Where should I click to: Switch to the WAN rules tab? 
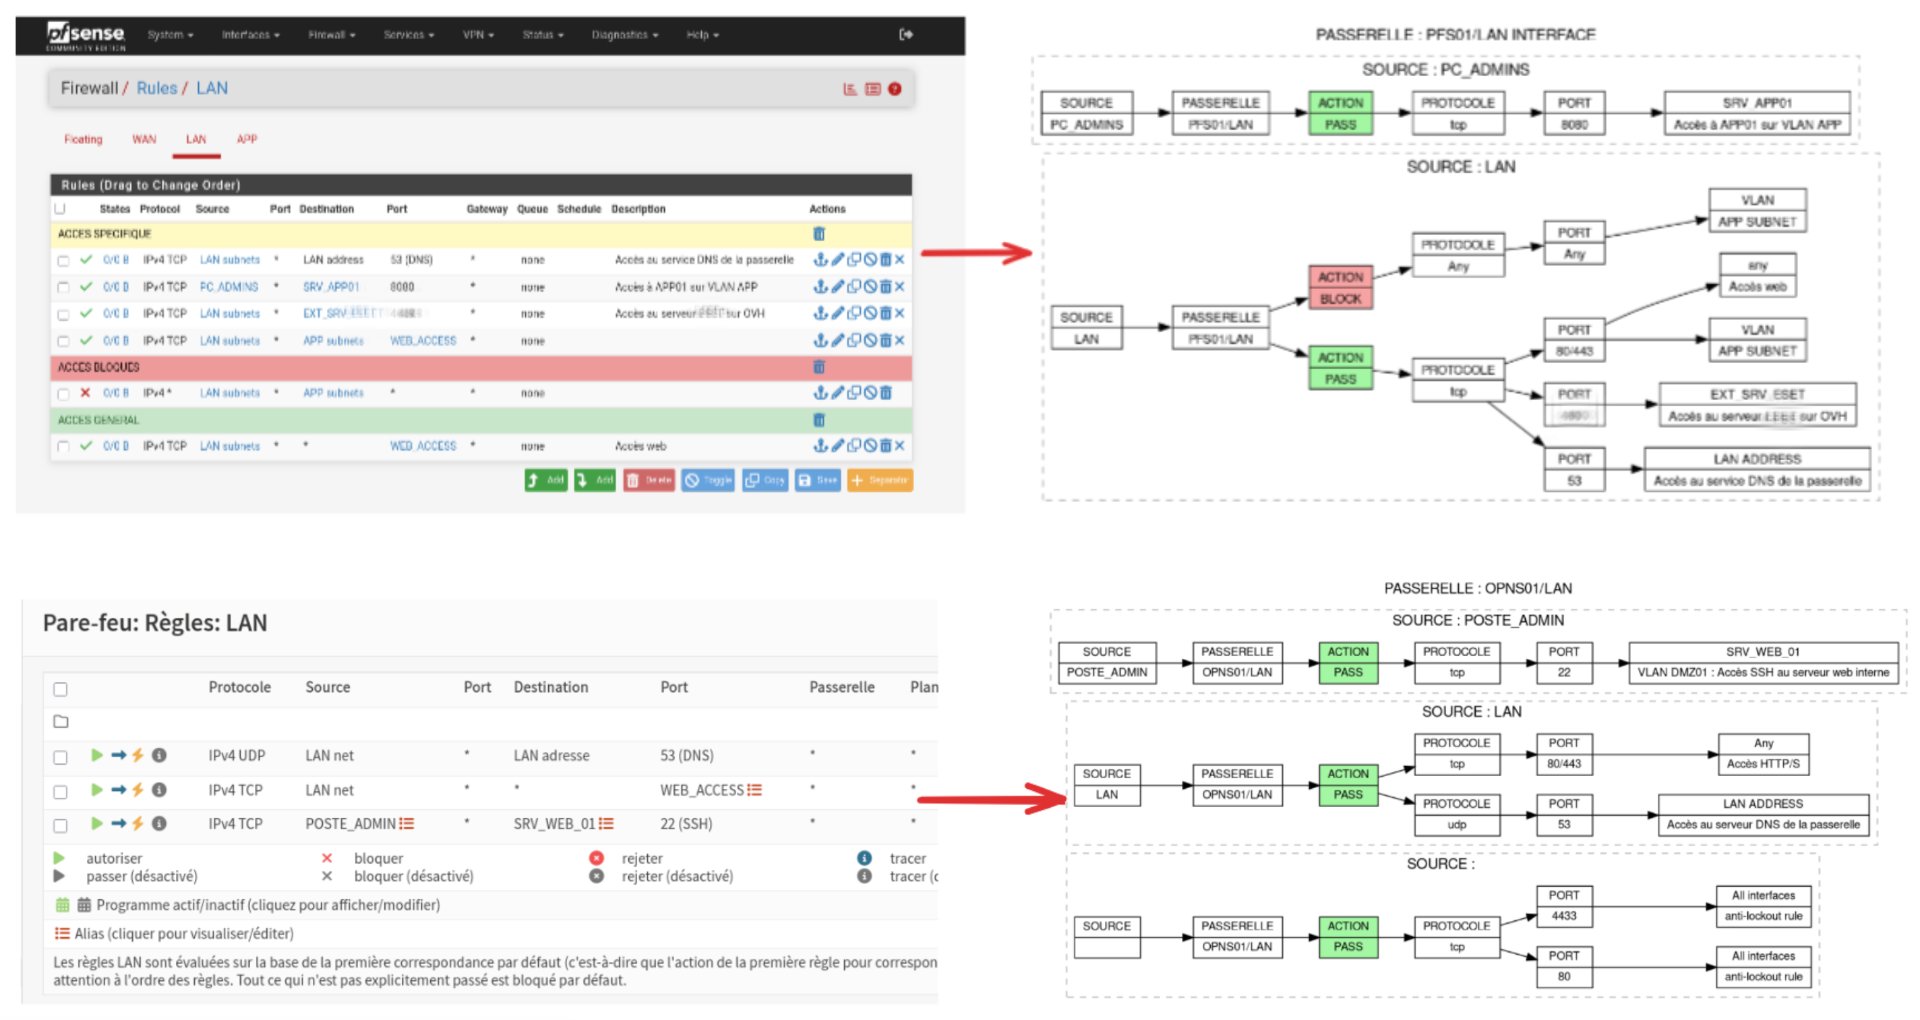tap(144, 140)
